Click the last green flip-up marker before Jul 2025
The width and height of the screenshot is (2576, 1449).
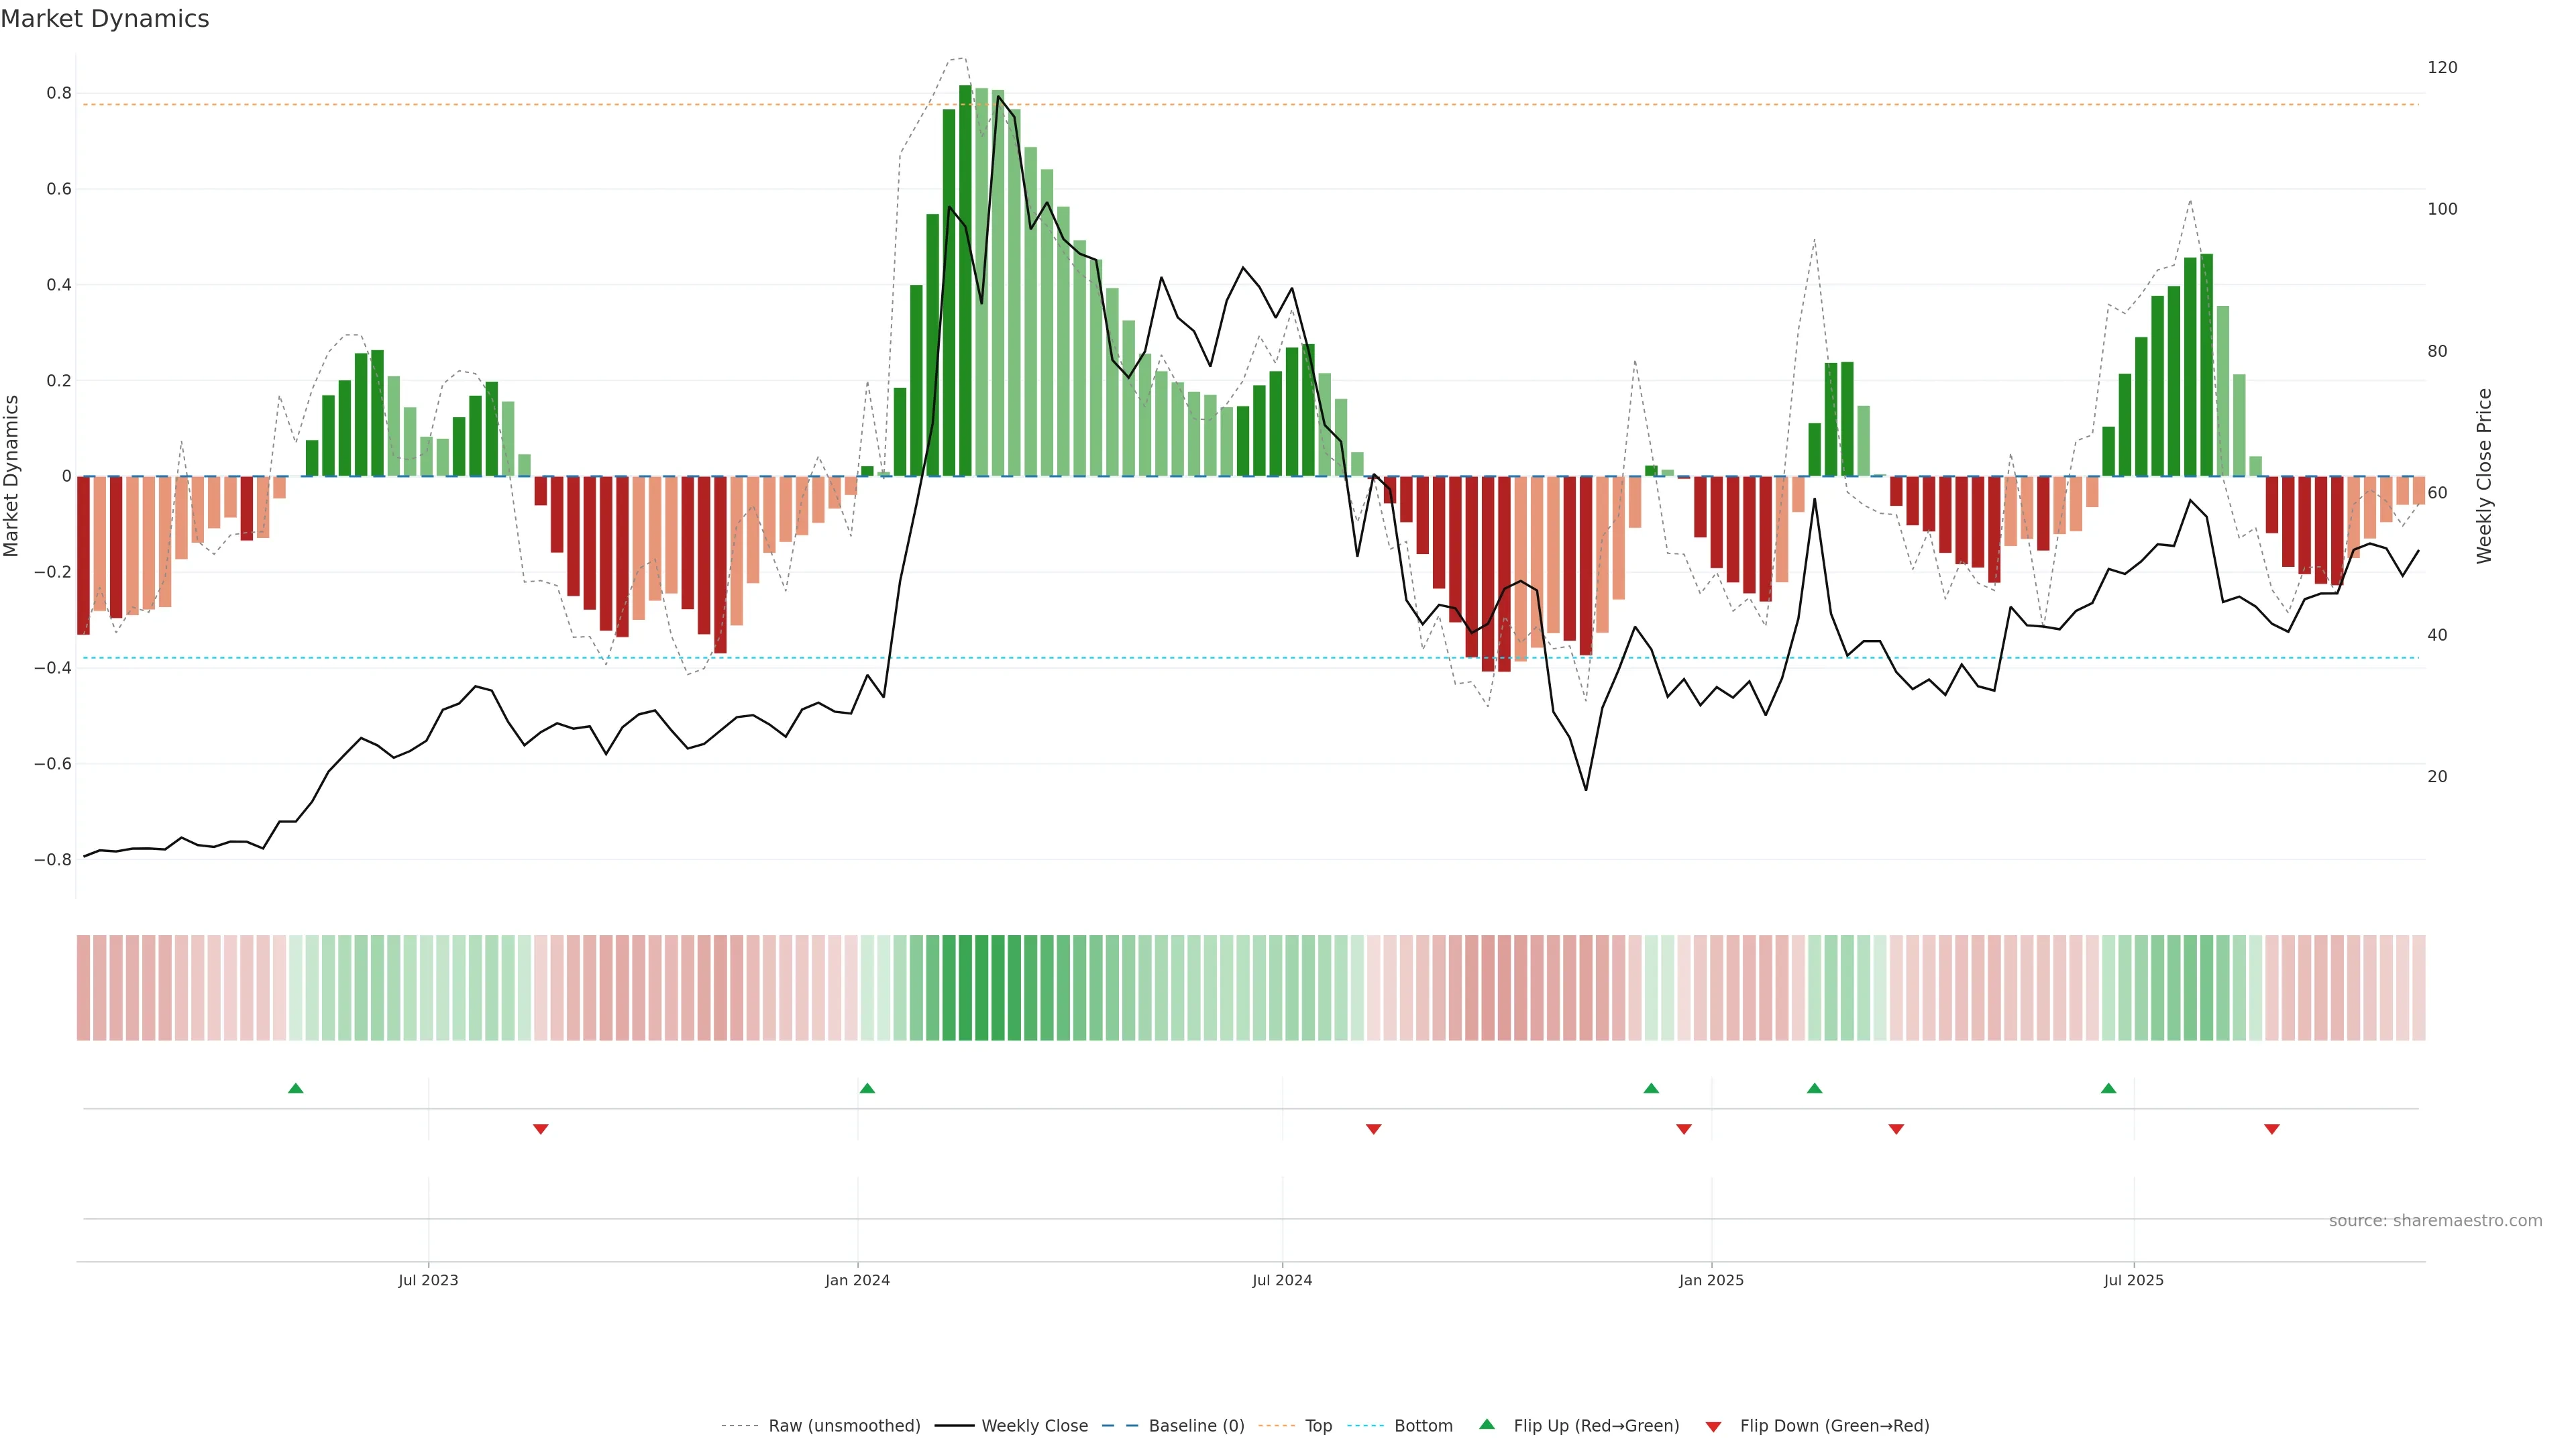tap(2108, 1088)
